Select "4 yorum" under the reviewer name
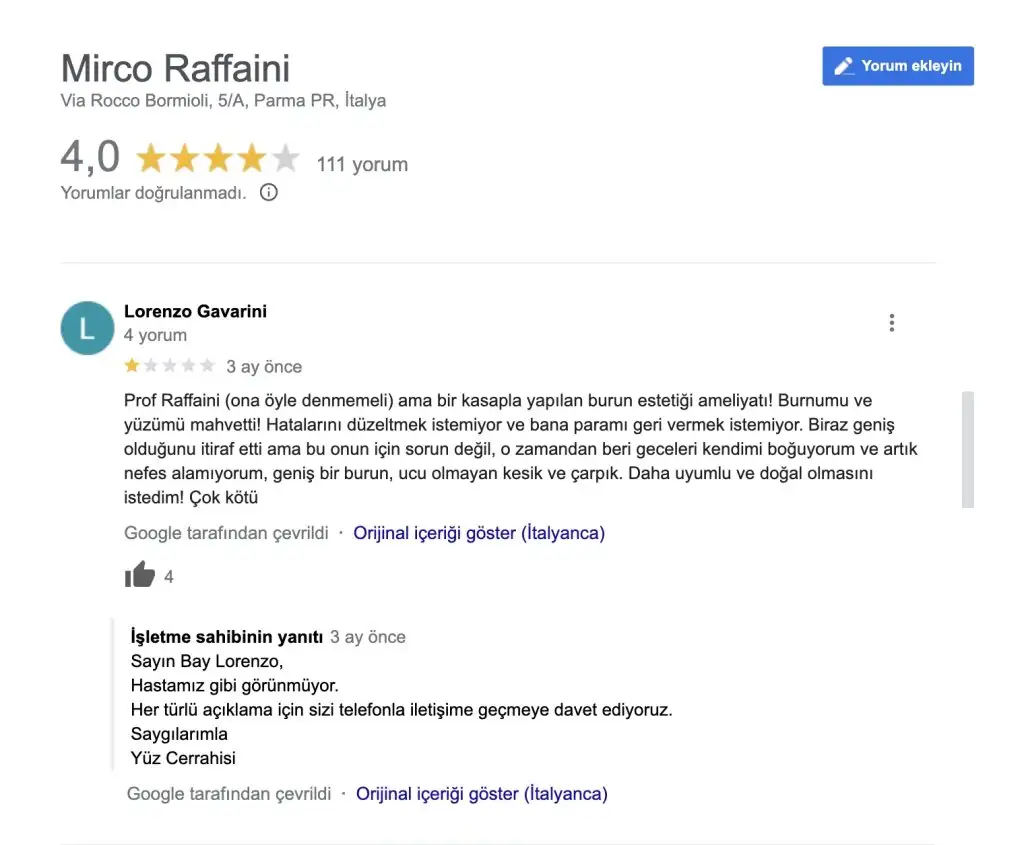 (155, 335)
